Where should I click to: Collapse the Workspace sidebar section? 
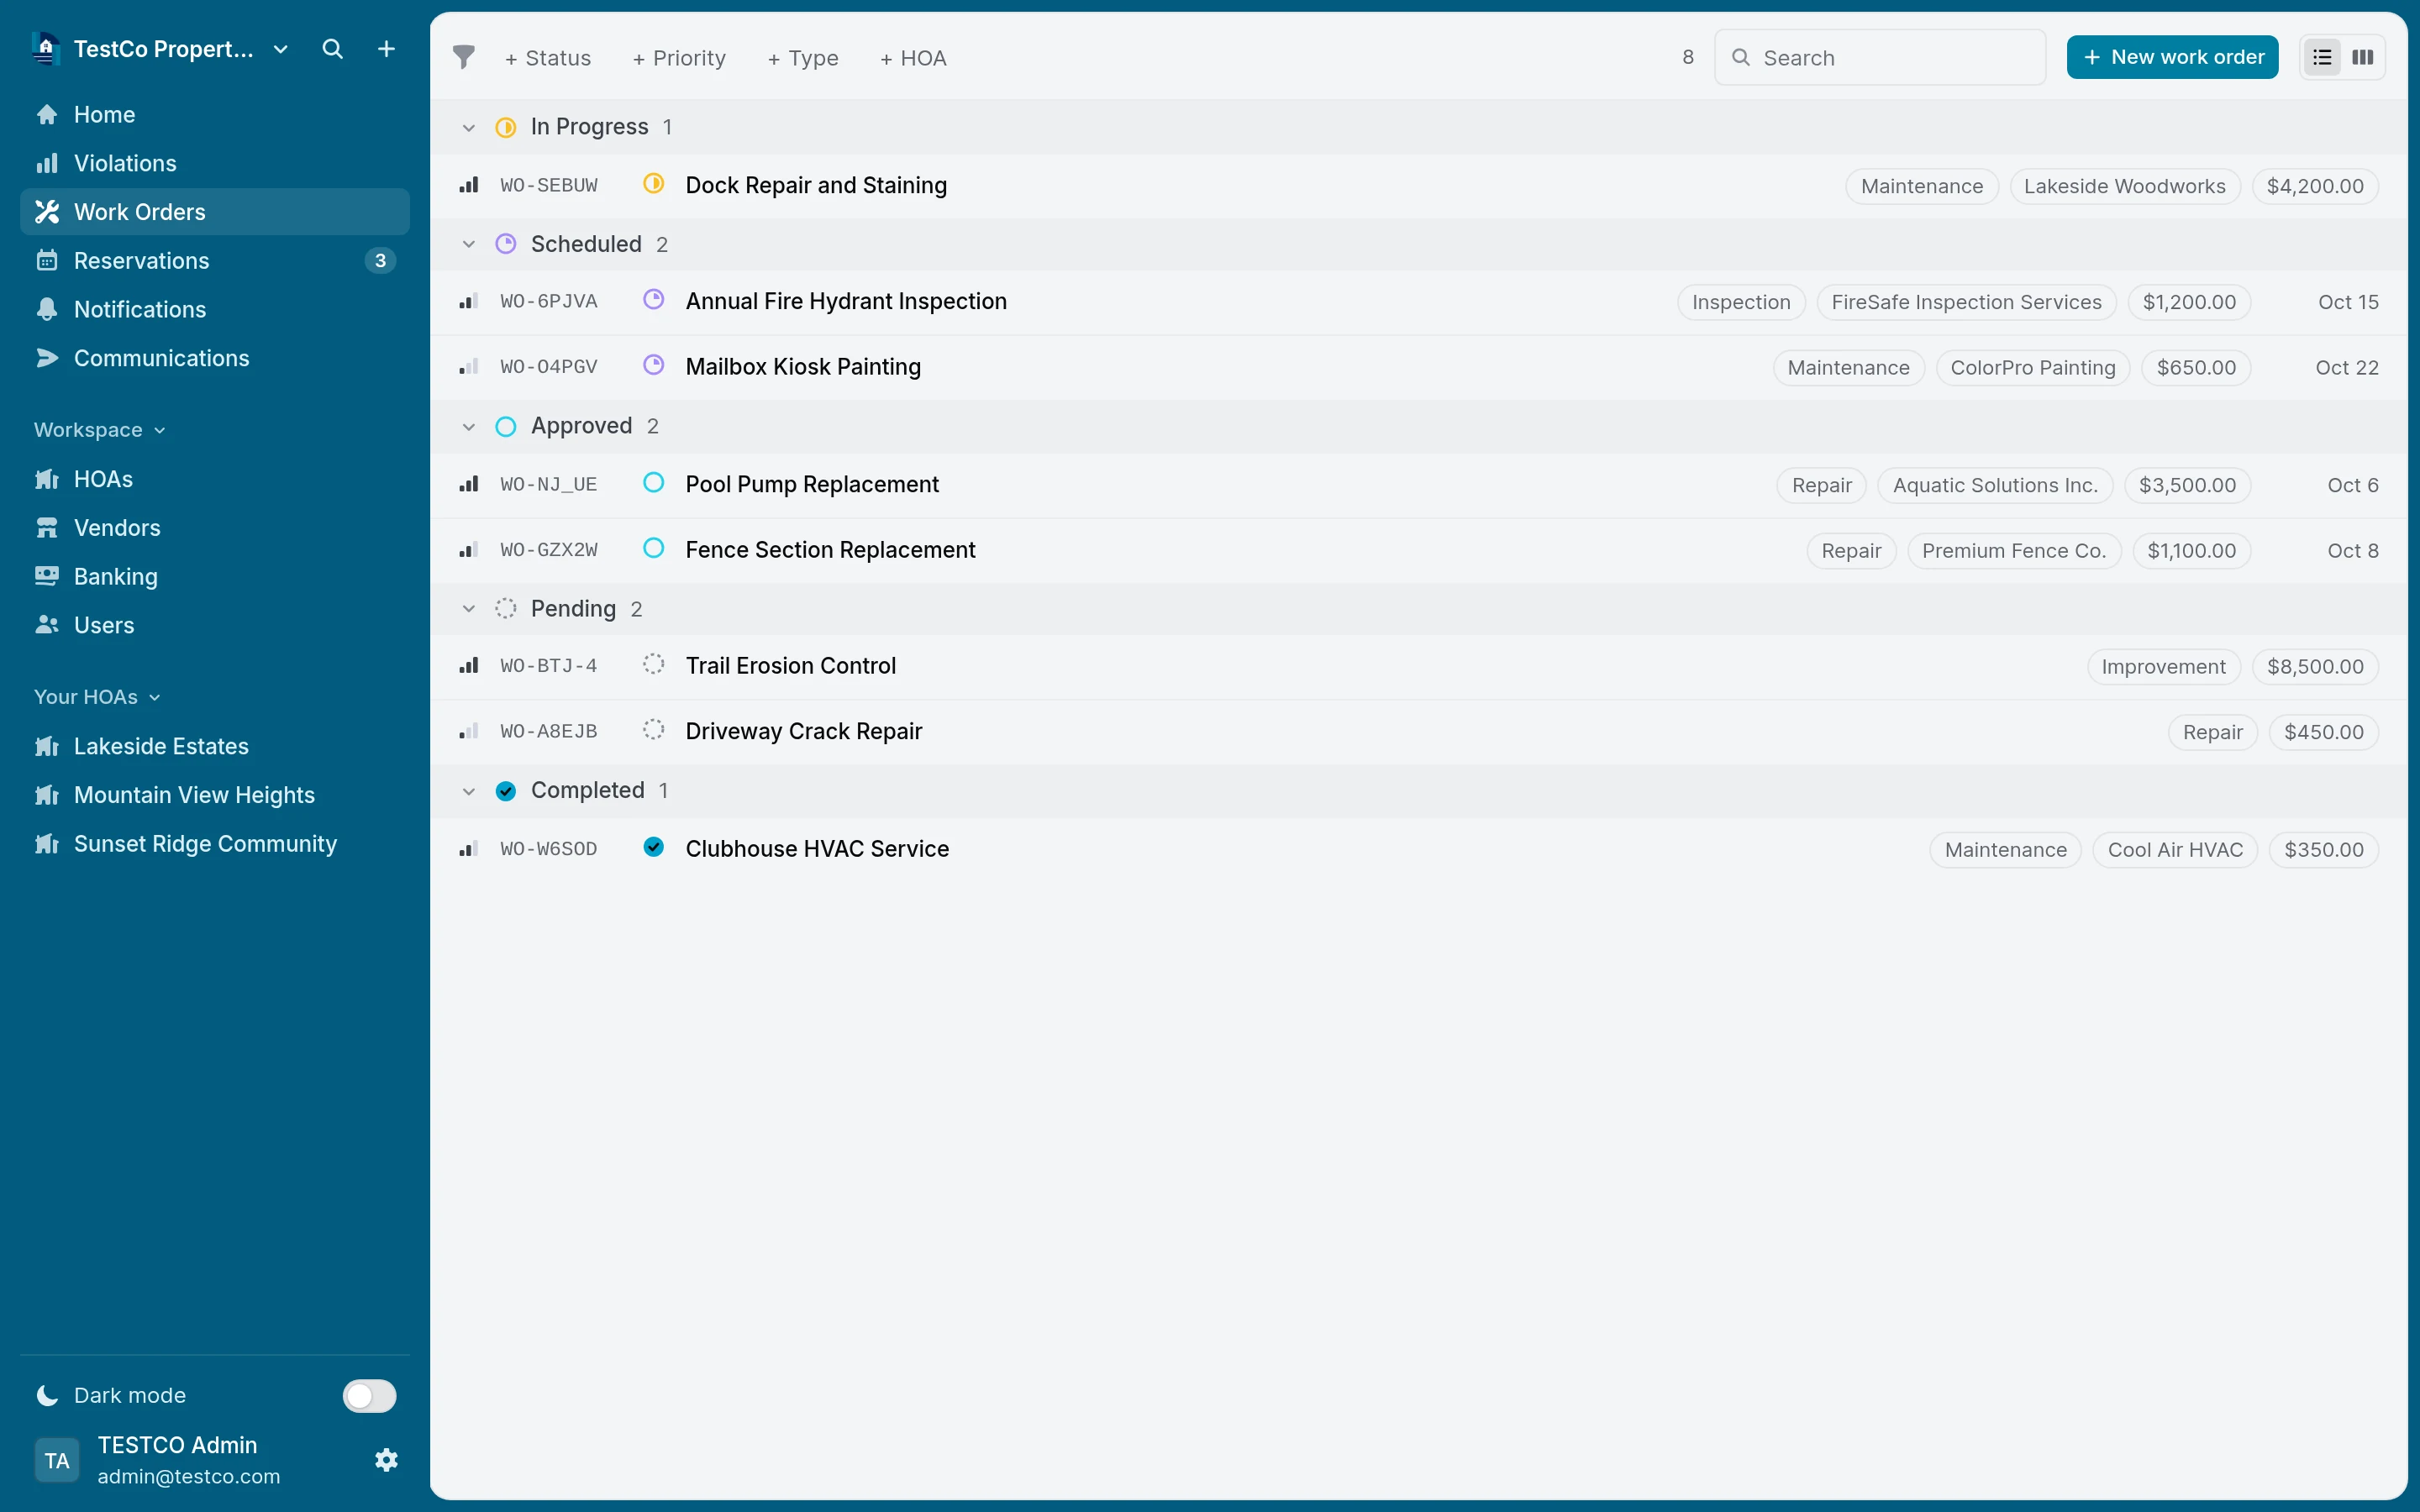tap(99, 430)
